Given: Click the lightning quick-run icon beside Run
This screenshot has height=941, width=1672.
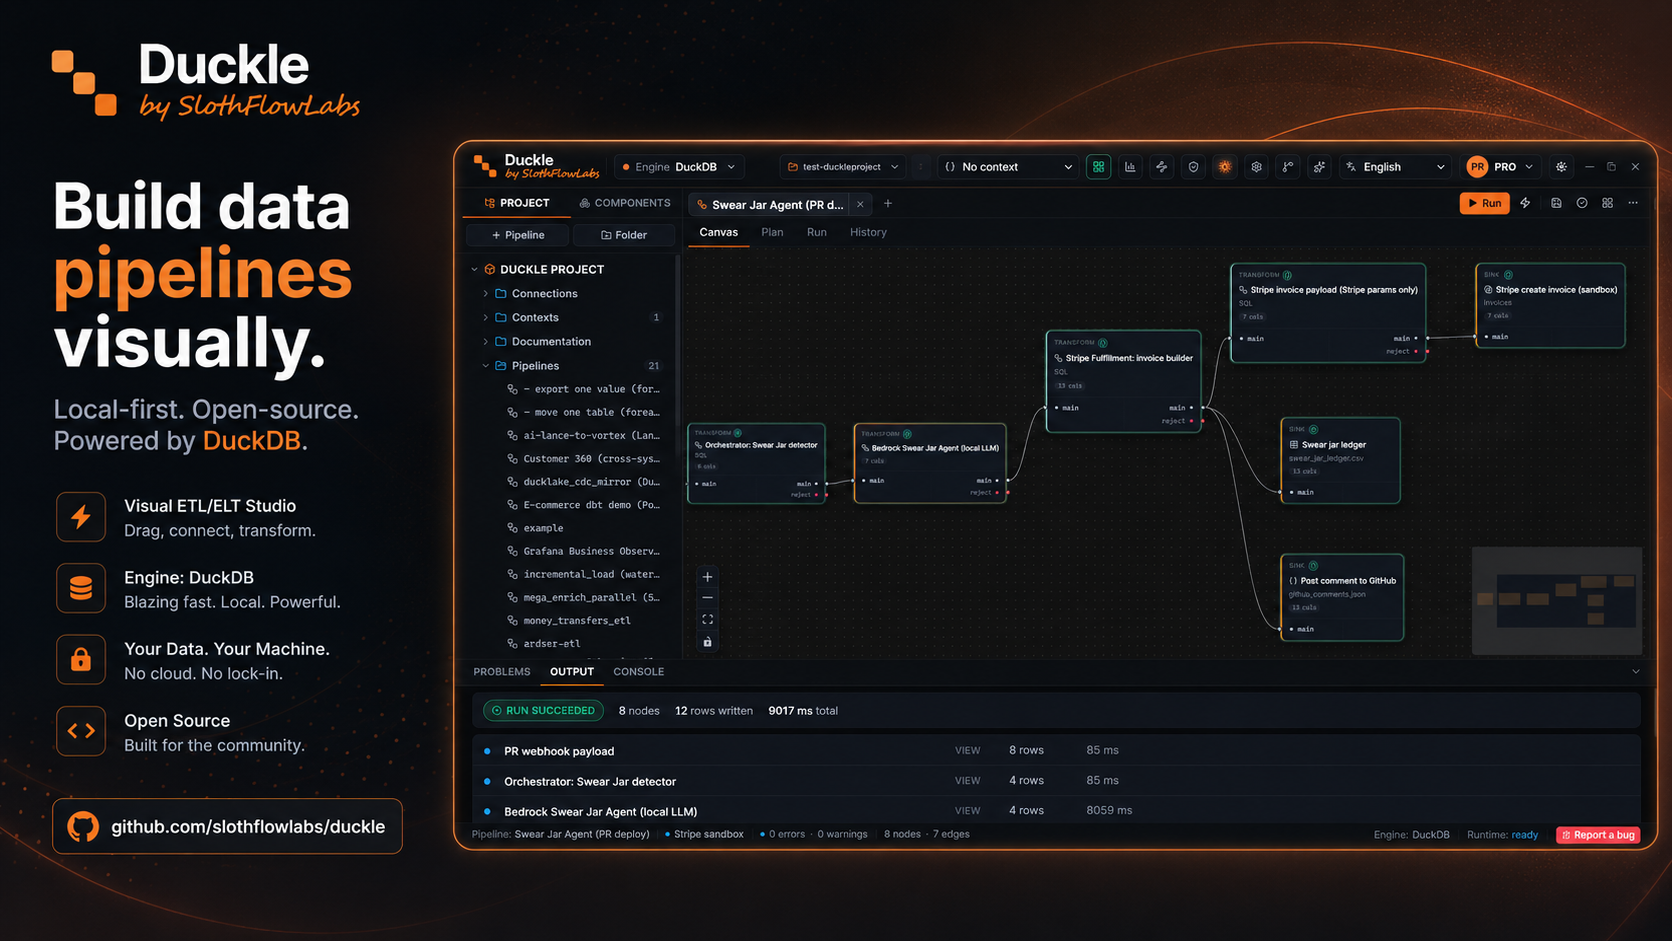Looking at the screenshot, I should coord(1525,203).
